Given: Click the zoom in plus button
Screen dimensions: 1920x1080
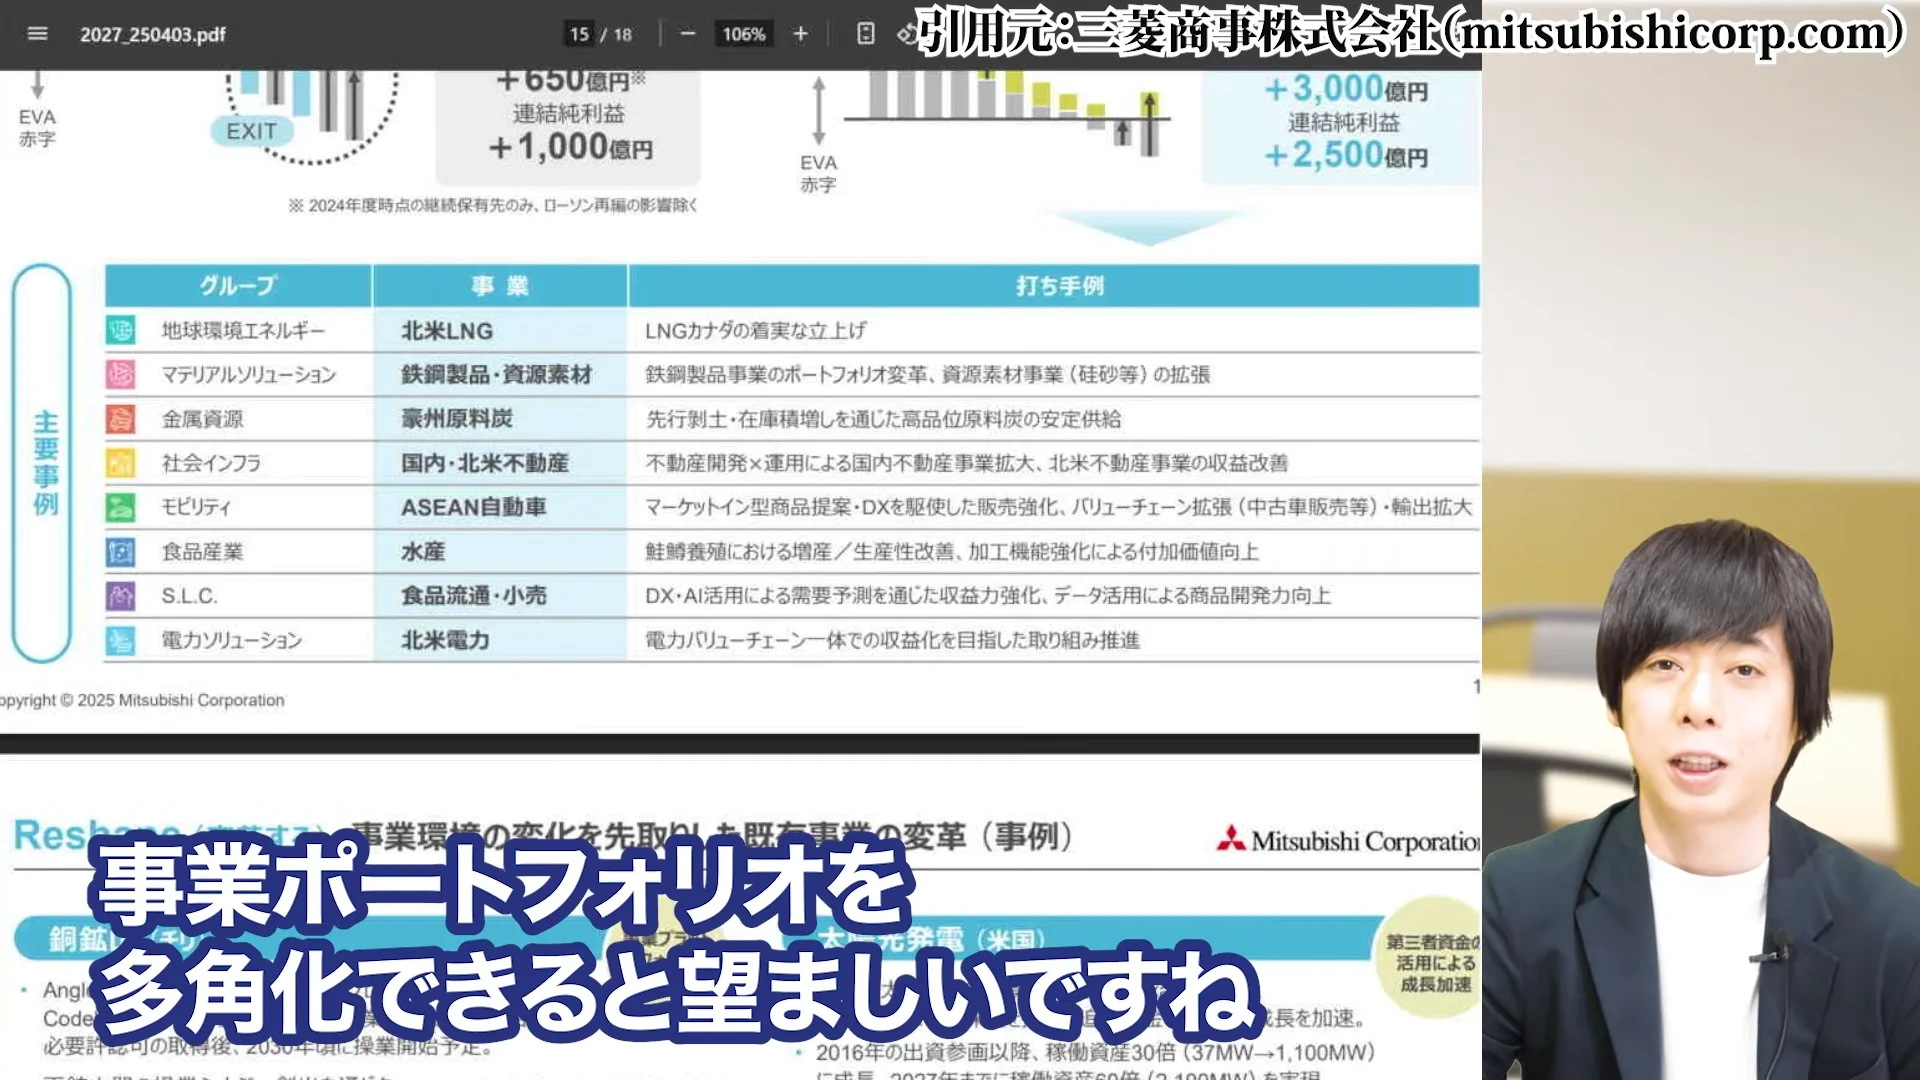Looking at the screenshot, I should [800, 34].
